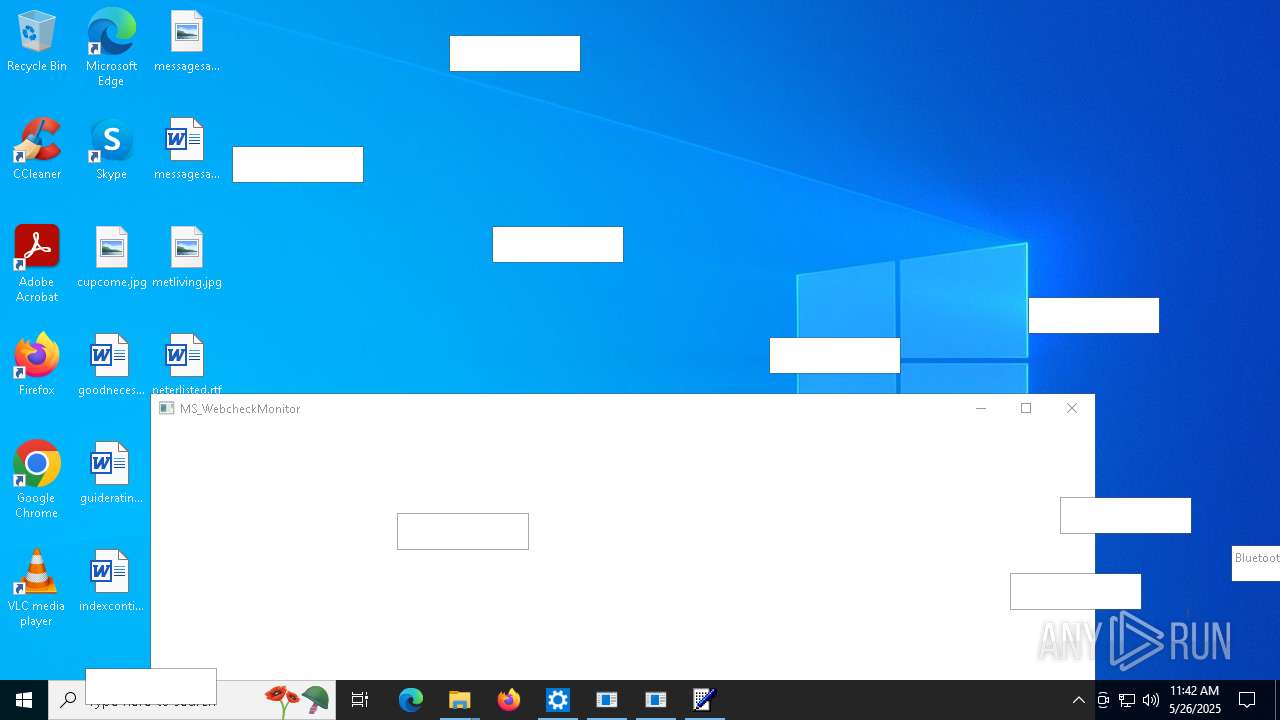This screenshot has width=1280, height=720.
Task: Click the poppy and helmet search highlight icon
Action: click(297, 700)
